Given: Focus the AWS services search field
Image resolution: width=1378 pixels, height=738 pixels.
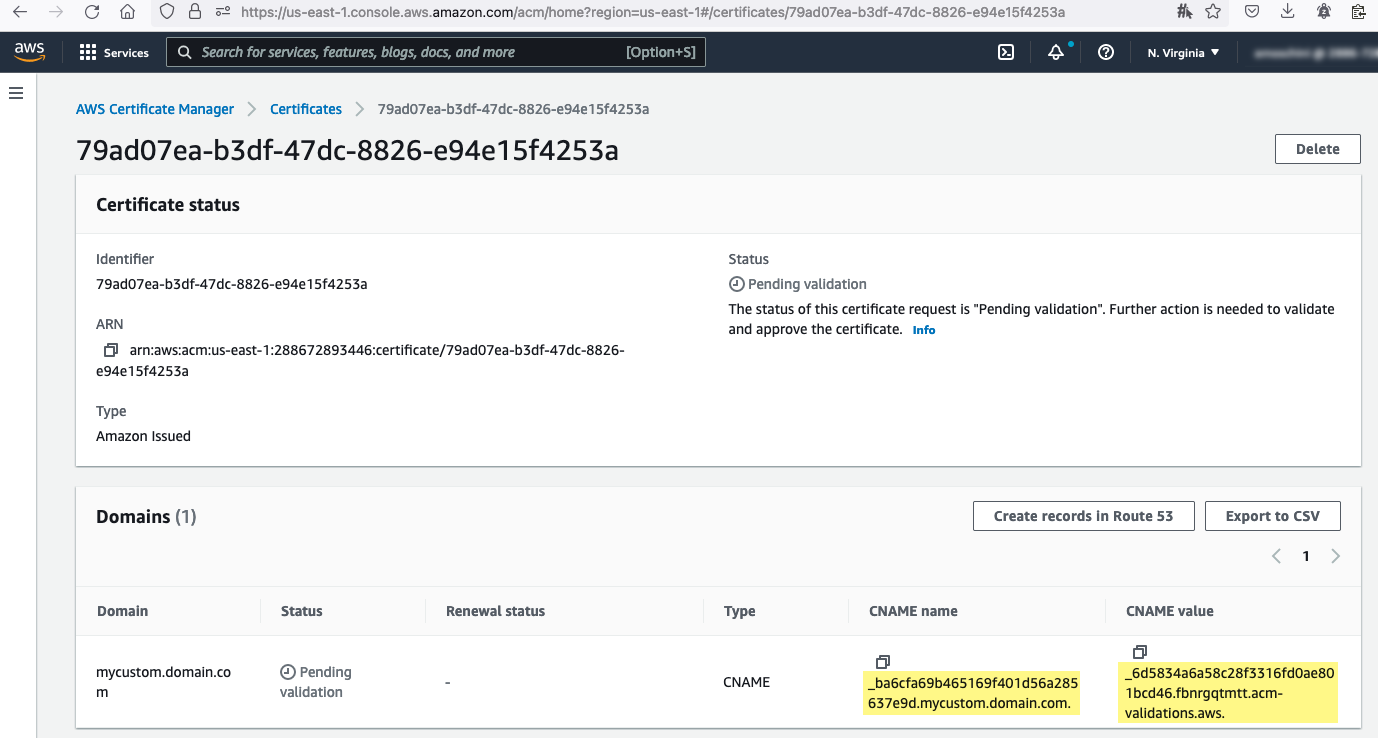Looking at the screenshot, I should coord(436,52).
